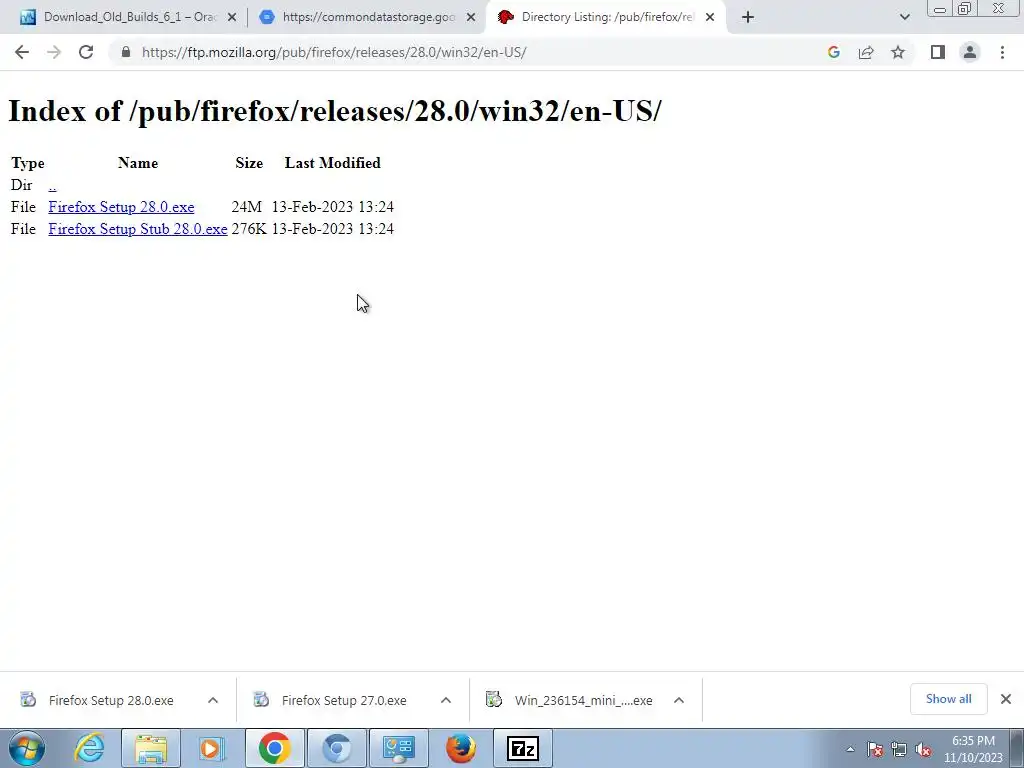The width and height of the screenshot is (1024, 768).
Task: Close the Download_Old_Builds_6_1 tab
Action: [x=232, y=17]
